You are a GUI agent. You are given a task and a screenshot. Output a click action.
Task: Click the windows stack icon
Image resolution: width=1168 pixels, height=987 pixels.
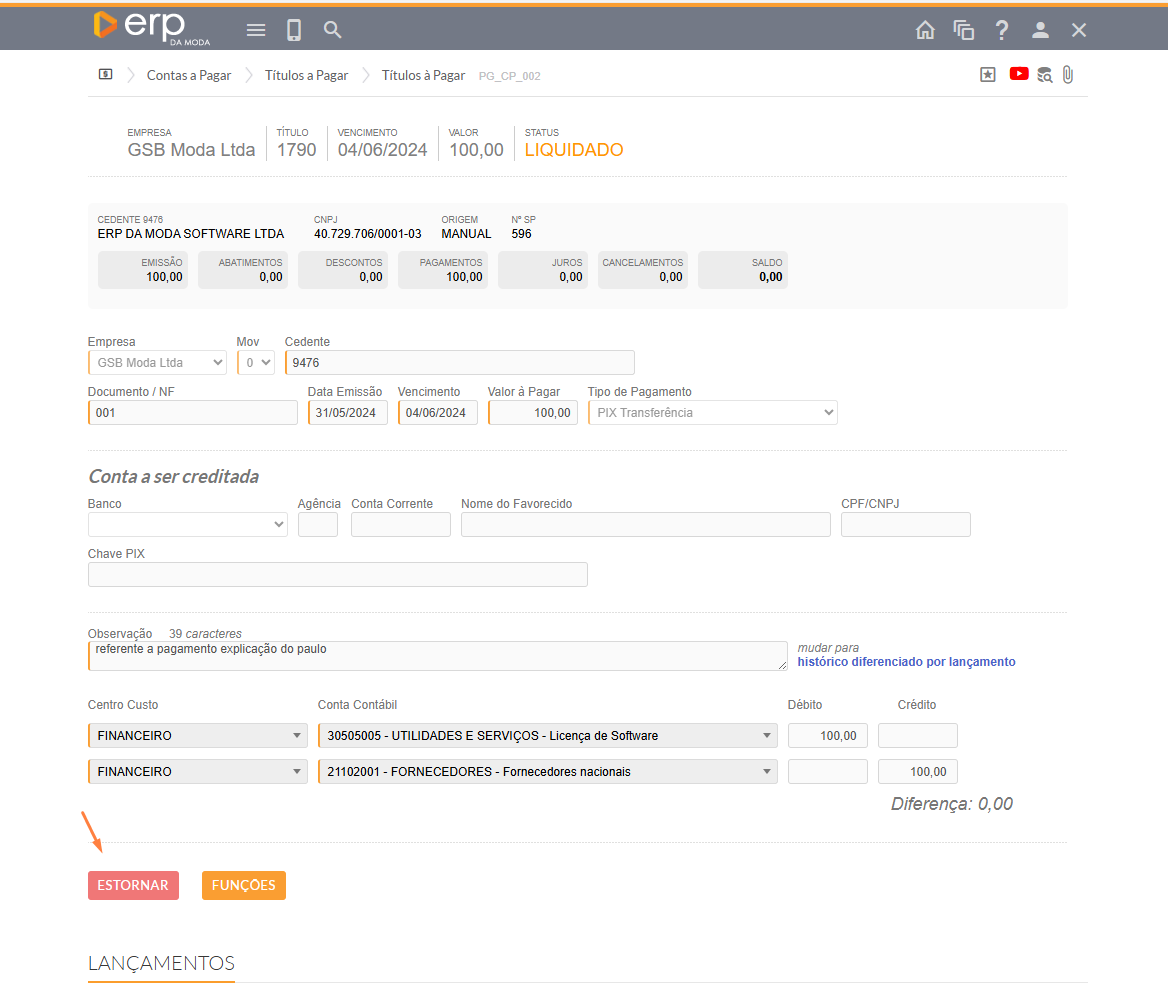(963, 30)
